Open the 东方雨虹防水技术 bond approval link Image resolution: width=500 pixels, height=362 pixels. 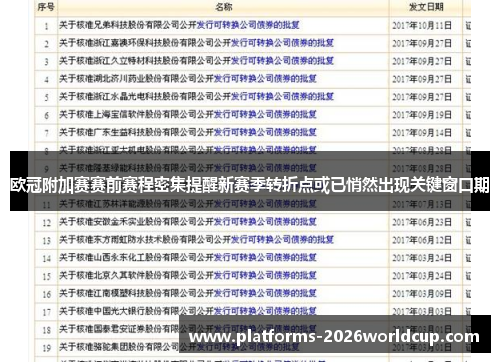pyautogui.click(x=197, y=240)
